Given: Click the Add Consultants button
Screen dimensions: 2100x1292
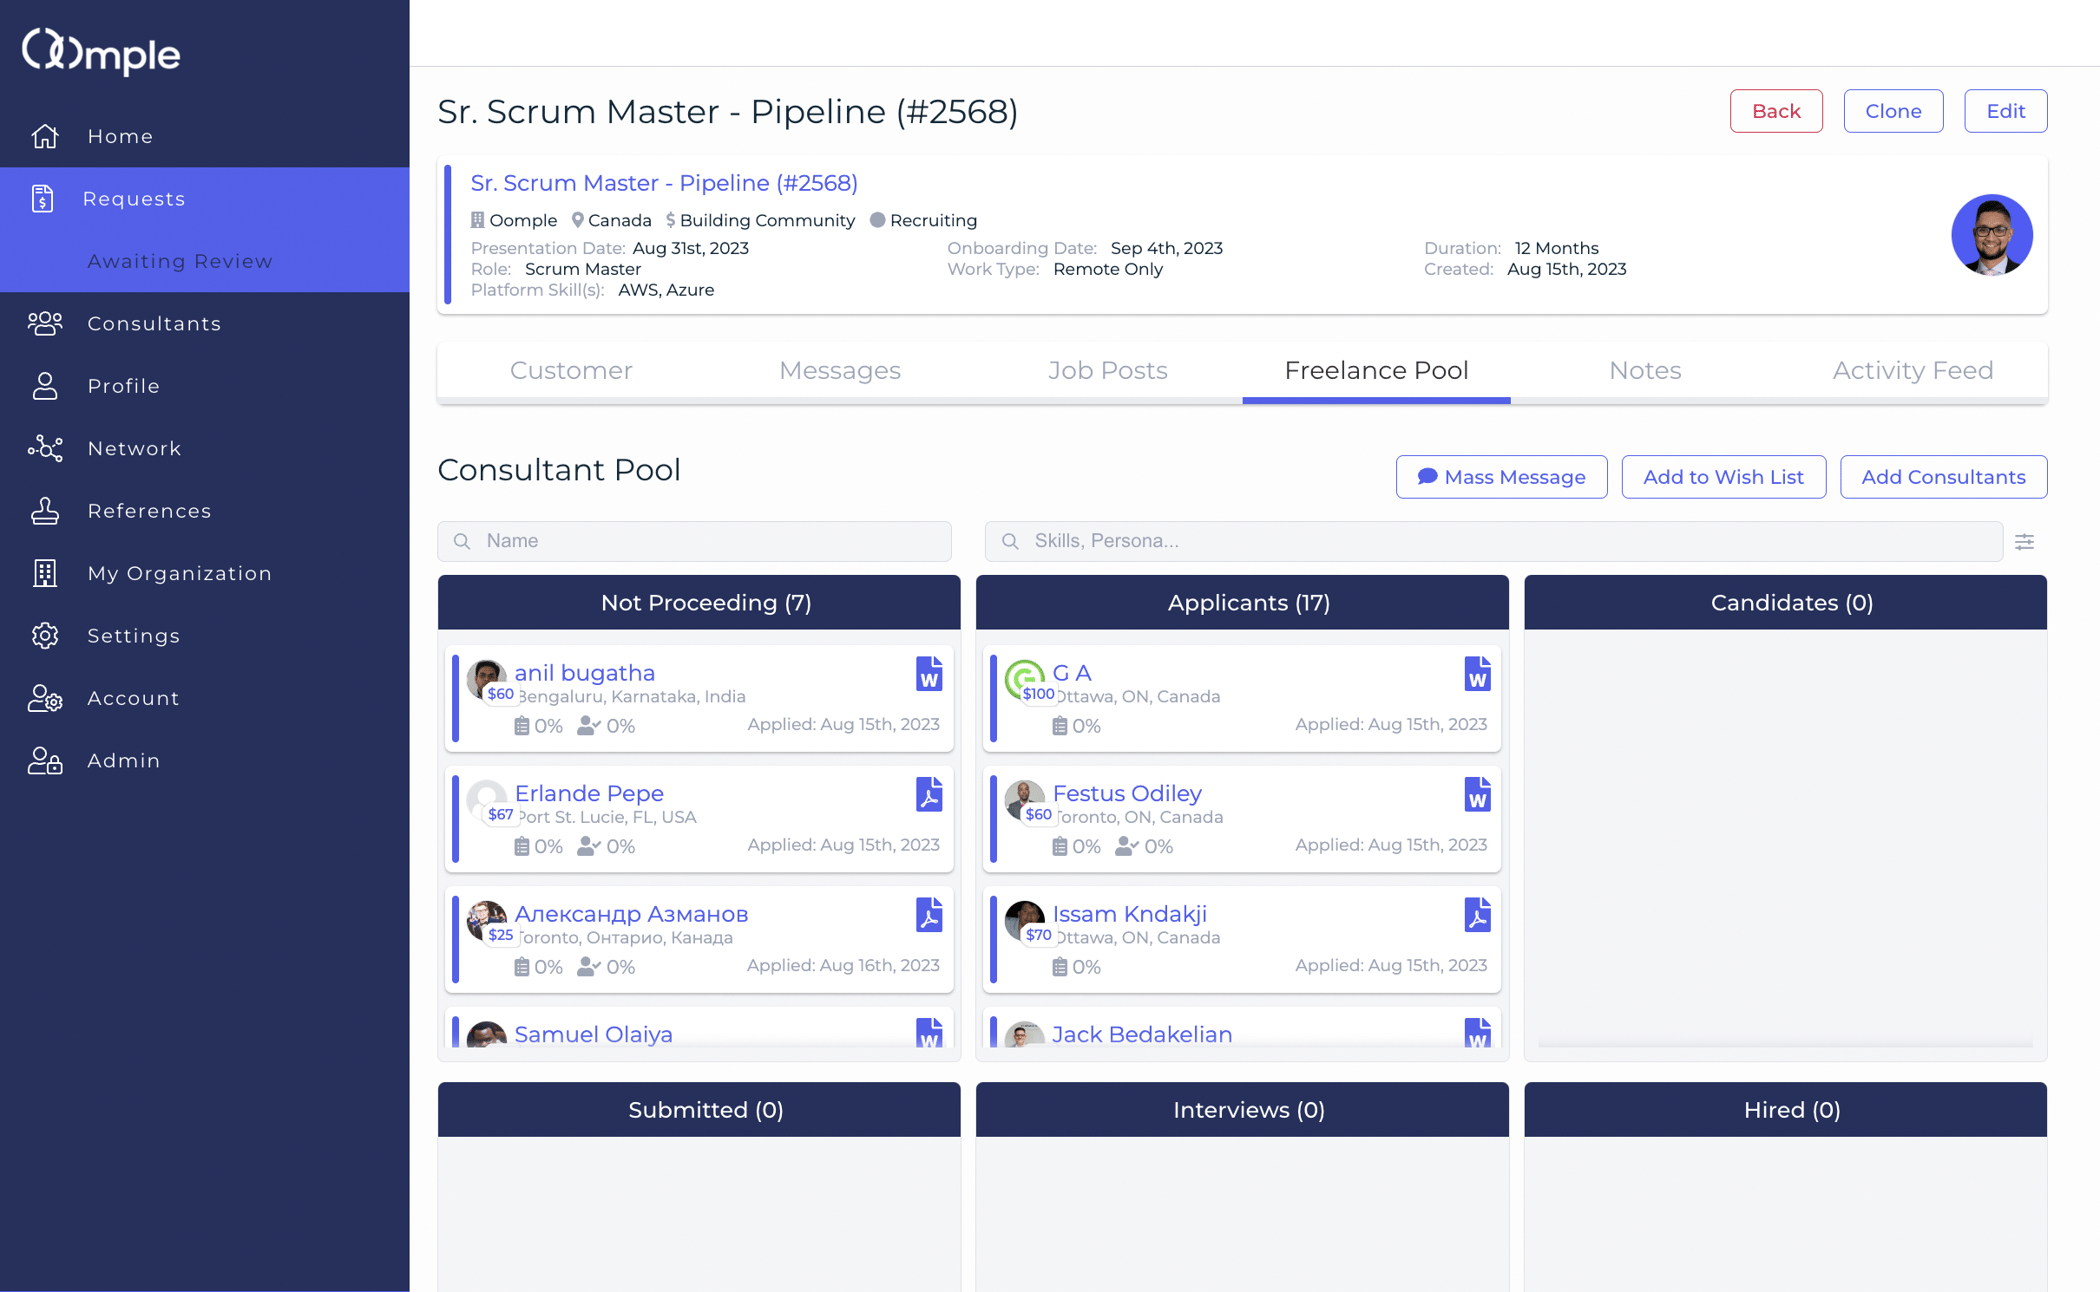Looking at the screenshot, I should 1944,477.
